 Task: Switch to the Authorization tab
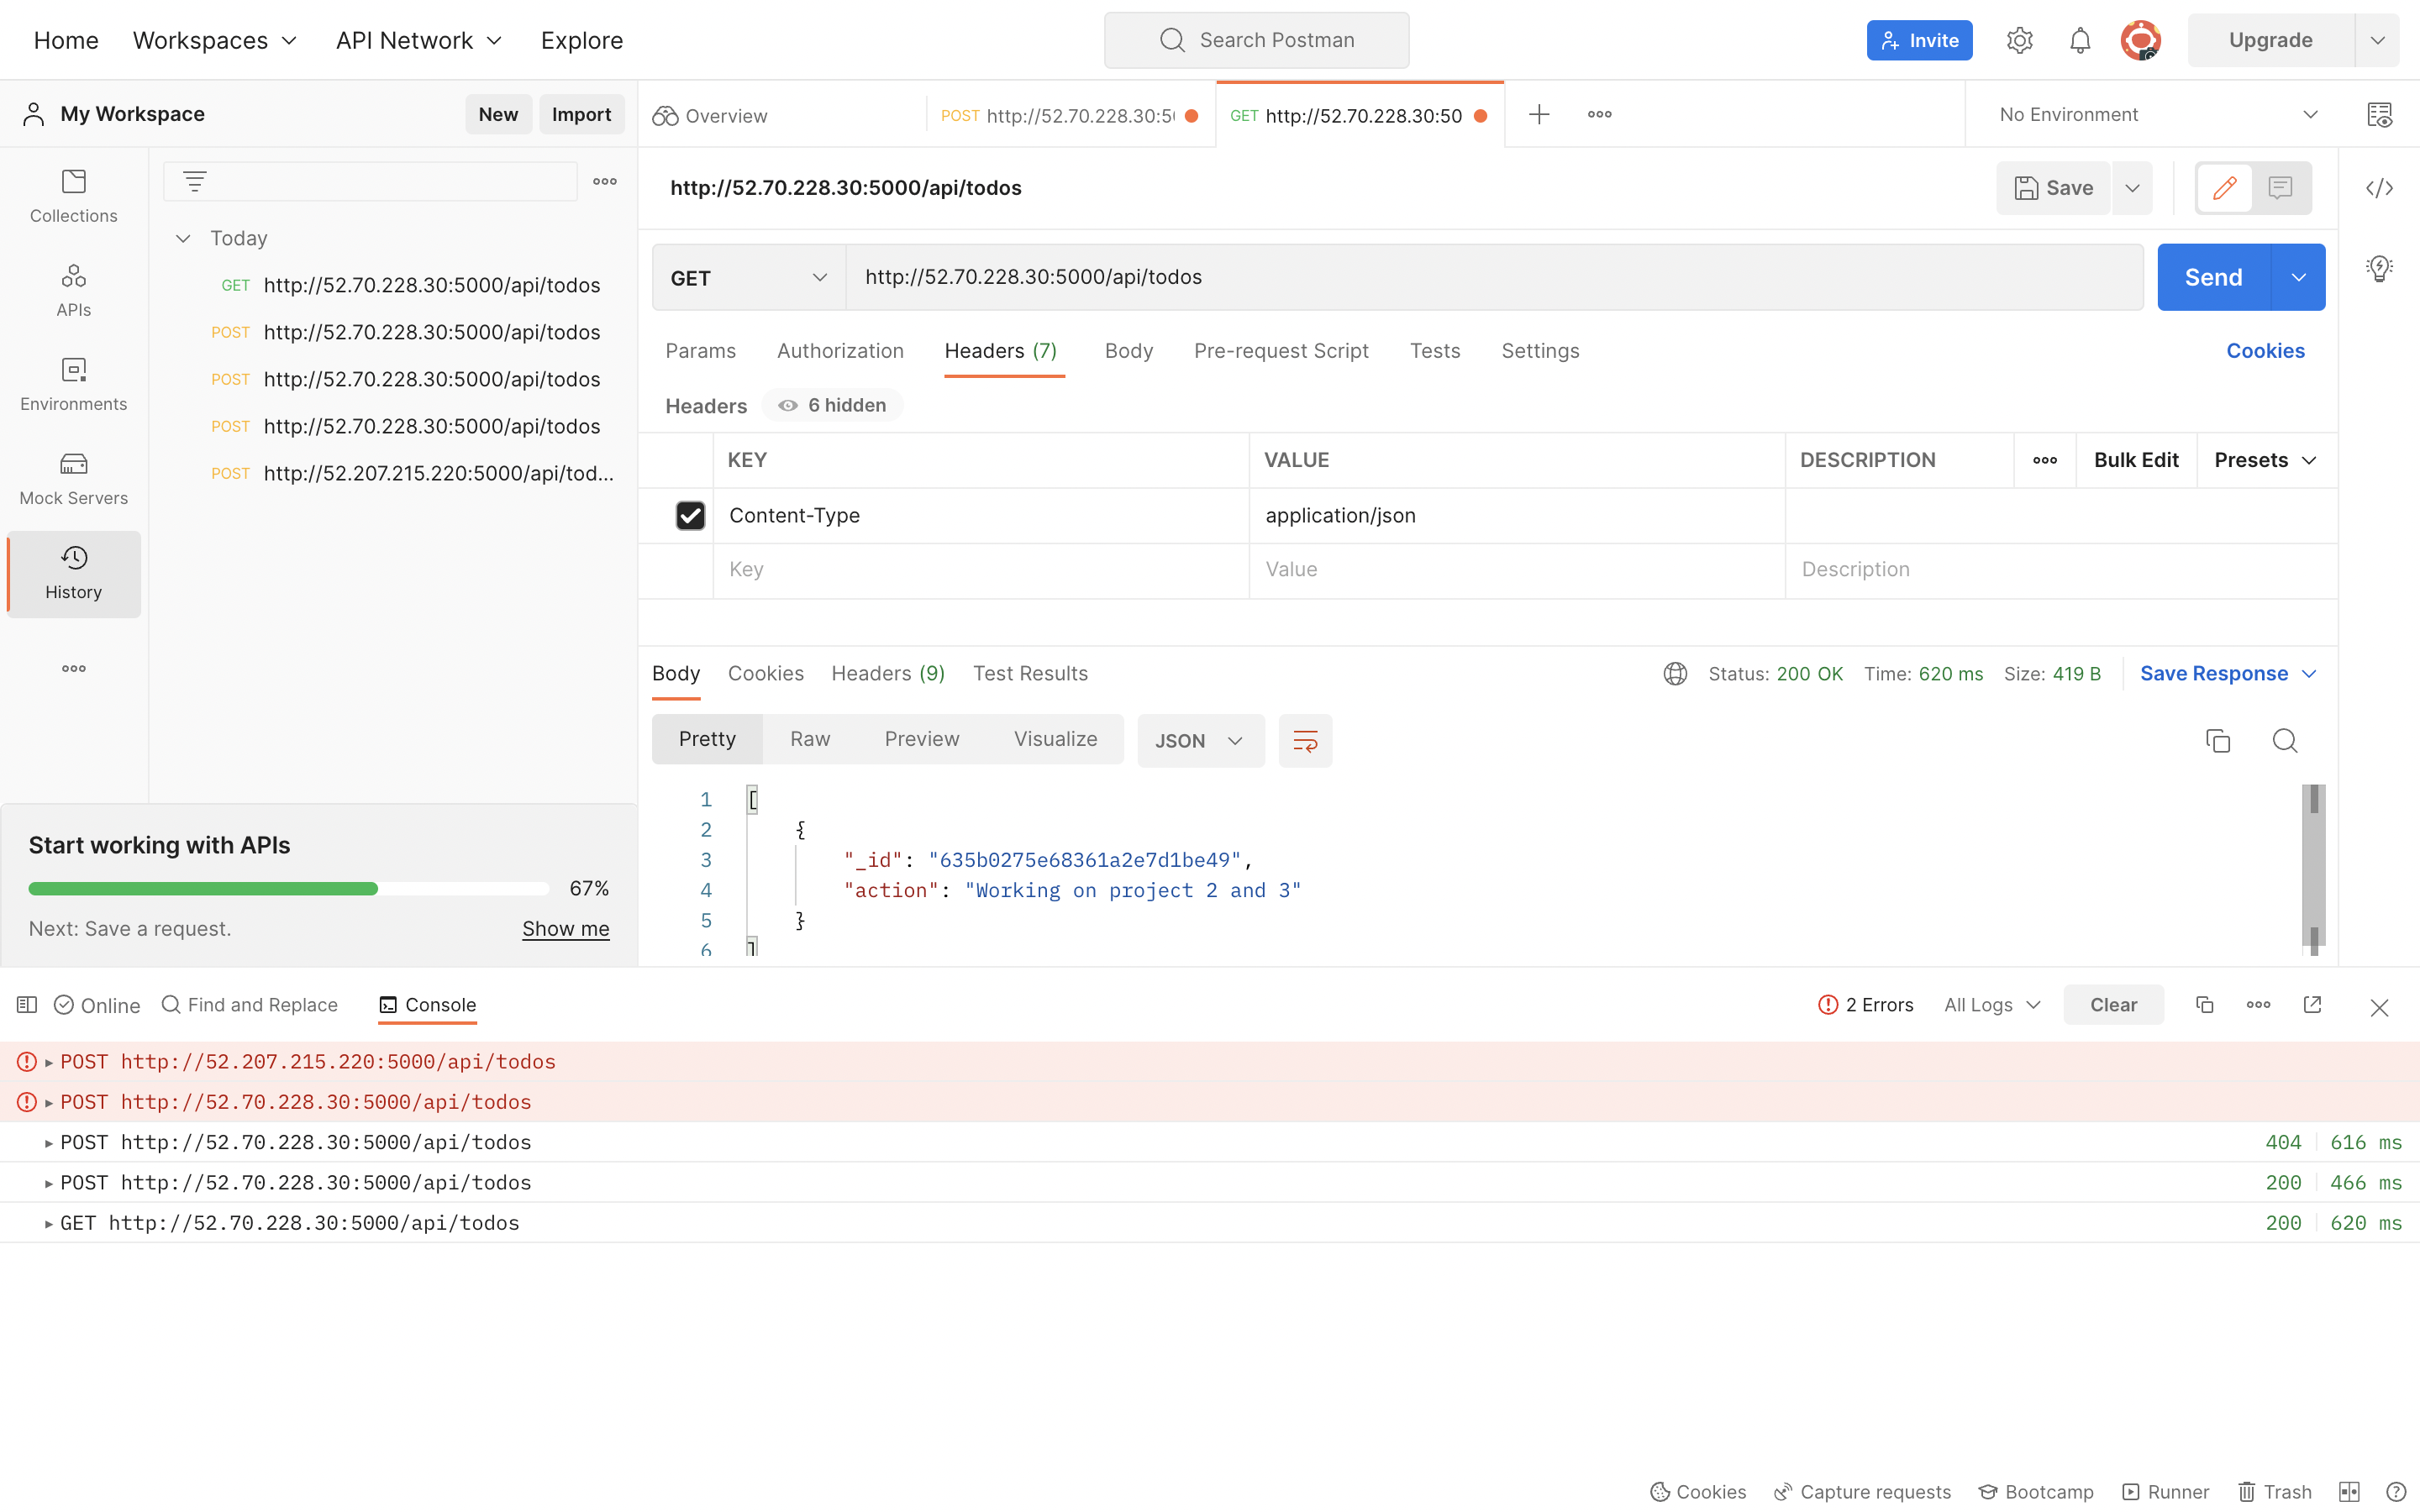[x=840, y=351]
